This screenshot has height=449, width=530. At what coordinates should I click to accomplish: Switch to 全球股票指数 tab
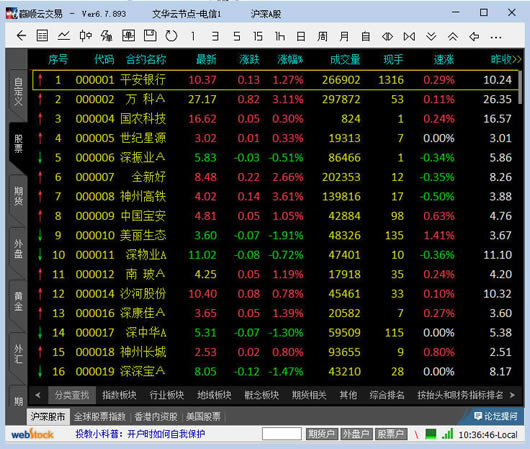coord(100,417)
